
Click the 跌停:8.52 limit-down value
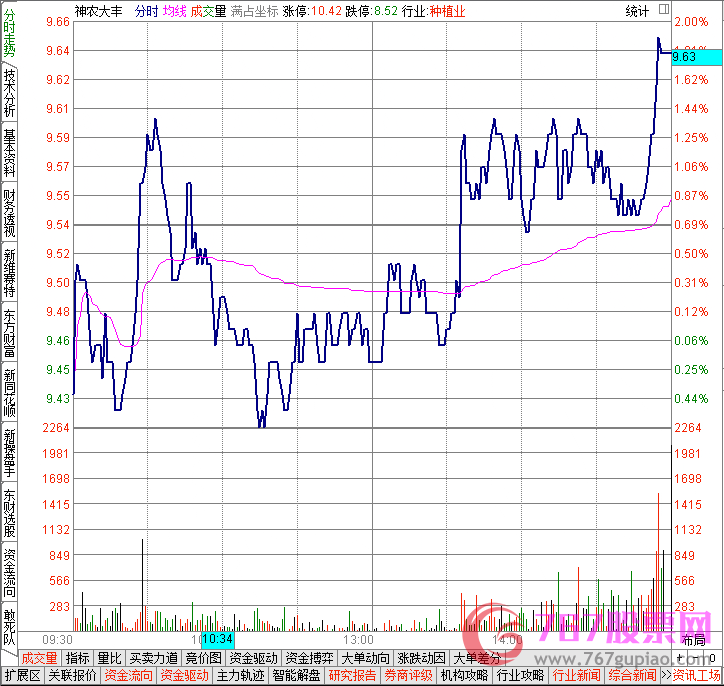pyautogui.click(x=371, y=11)
